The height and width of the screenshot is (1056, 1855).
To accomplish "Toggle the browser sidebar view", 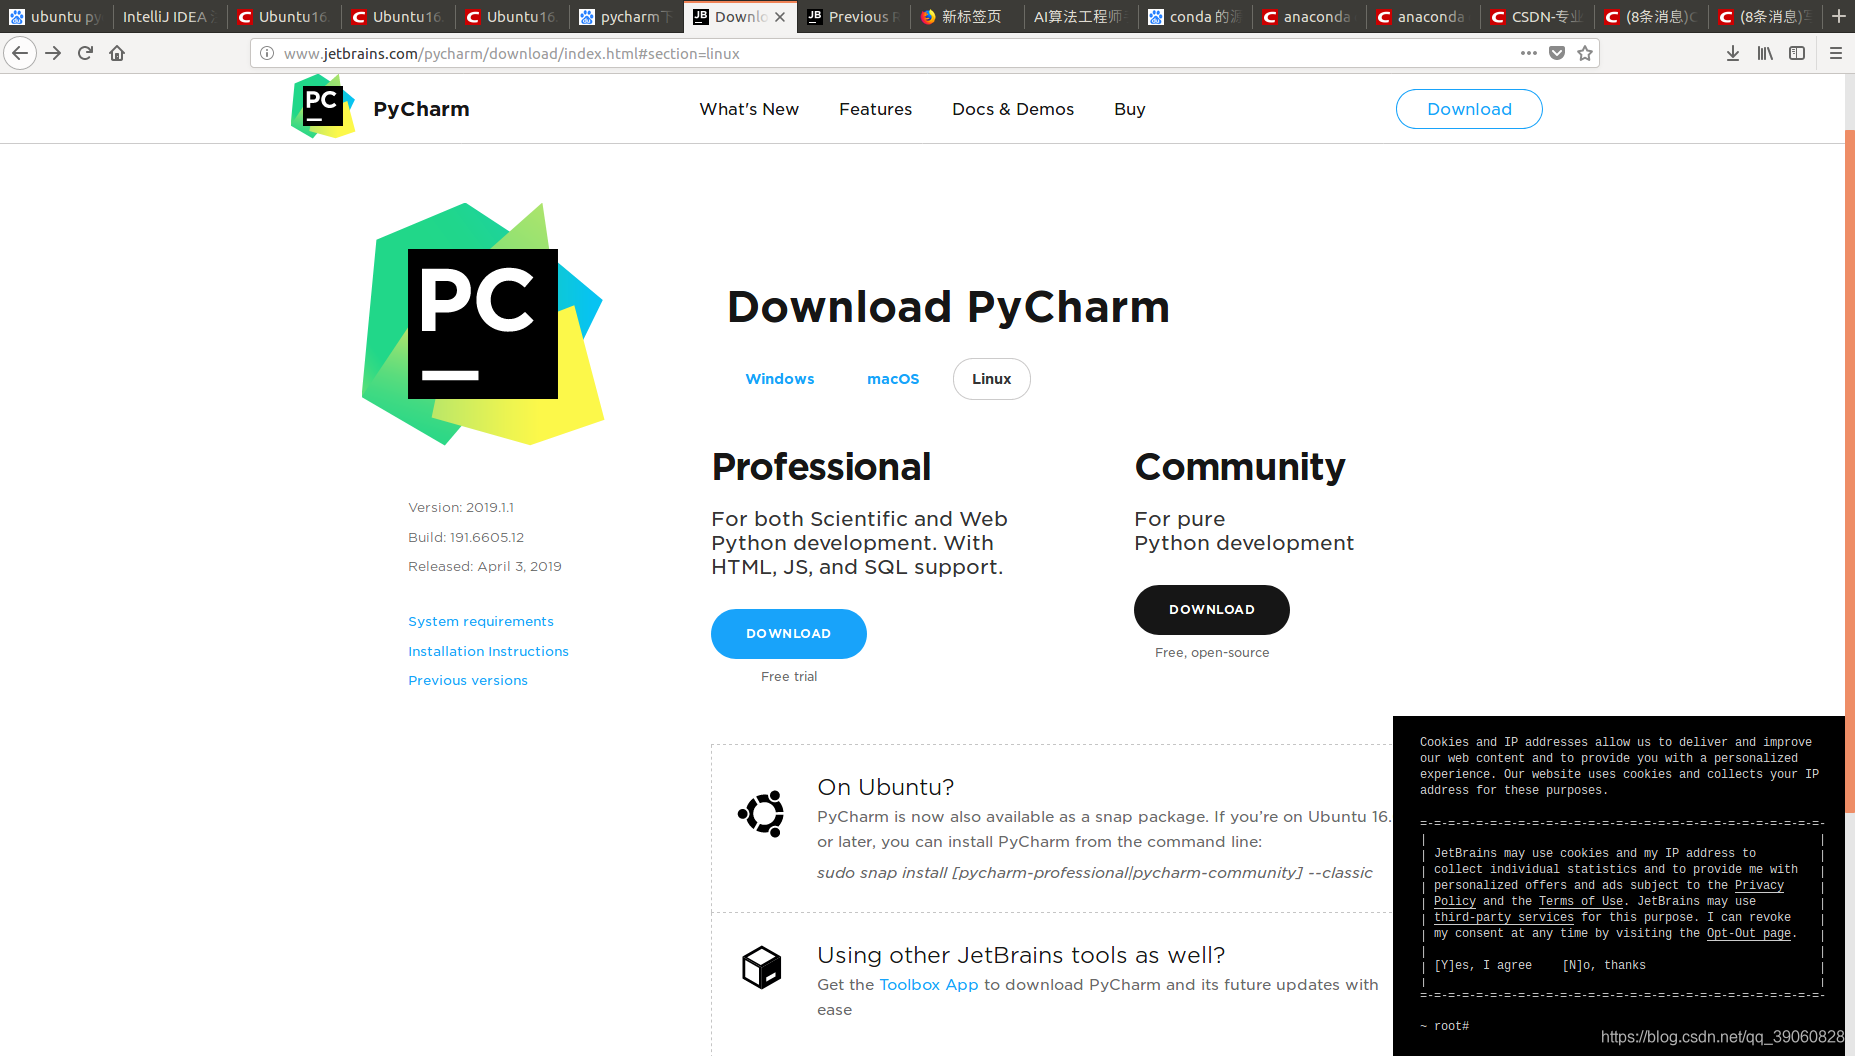I will click(1797, 53).
